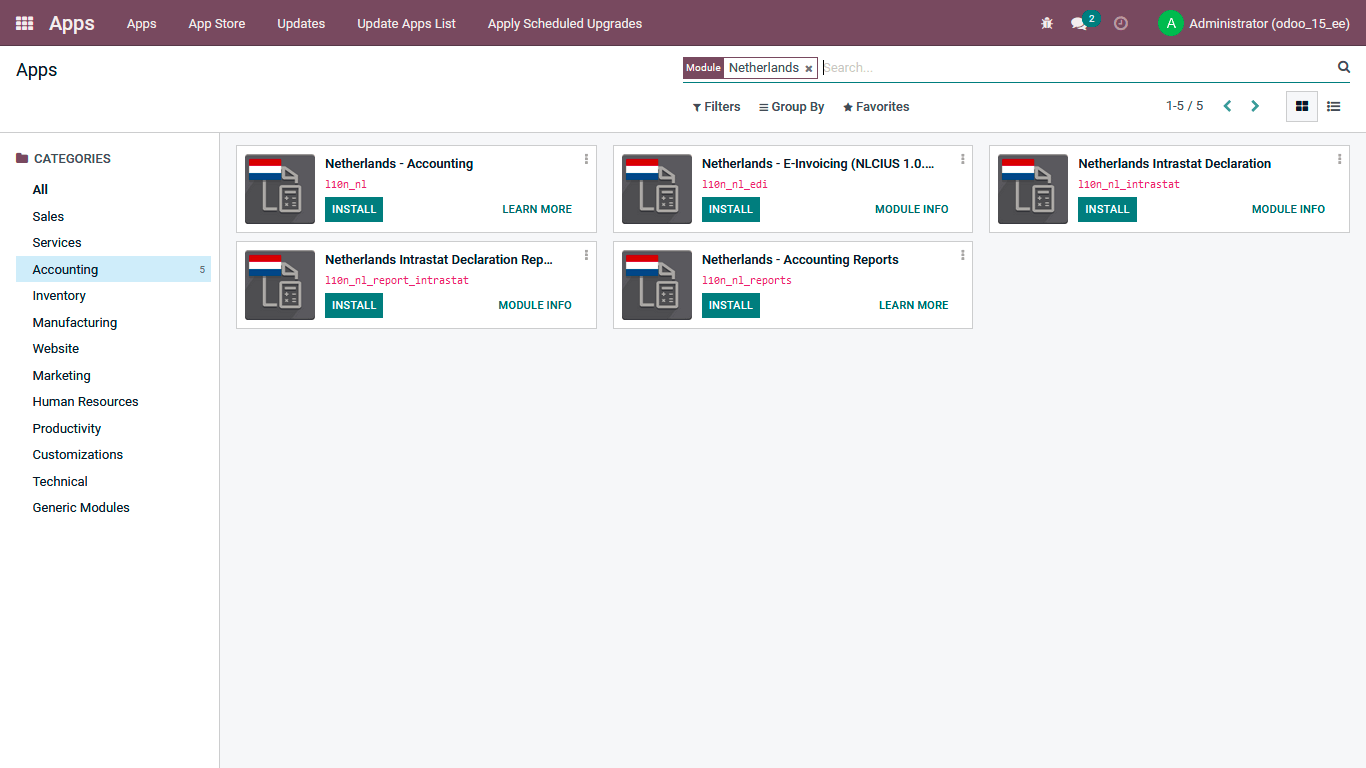The height and width of the screenshot is (768, 1366).
Task: Click Learn More for Netherlands - Accounting
Action: coord(537,209)
